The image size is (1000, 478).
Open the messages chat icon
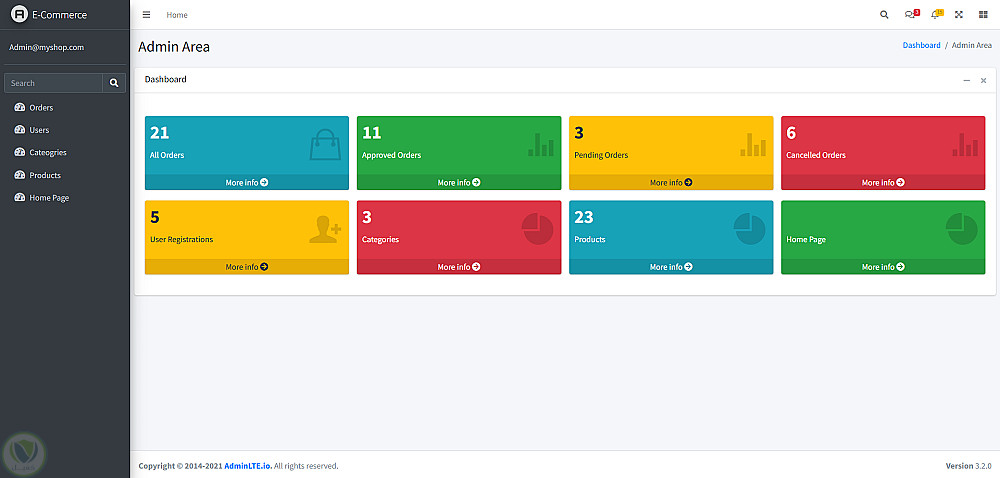(x=910, y=15)
